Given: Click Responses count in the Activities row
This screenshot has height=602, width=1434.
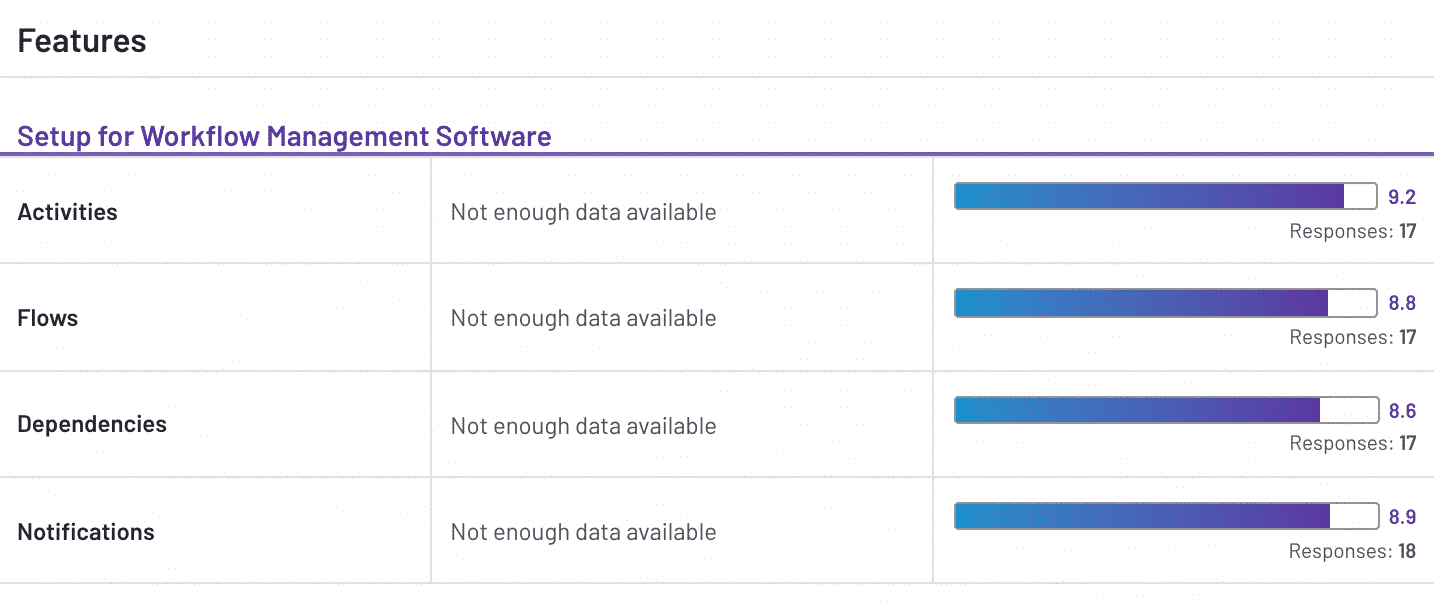Looking at the screenshot, I should pos(1352,232).
